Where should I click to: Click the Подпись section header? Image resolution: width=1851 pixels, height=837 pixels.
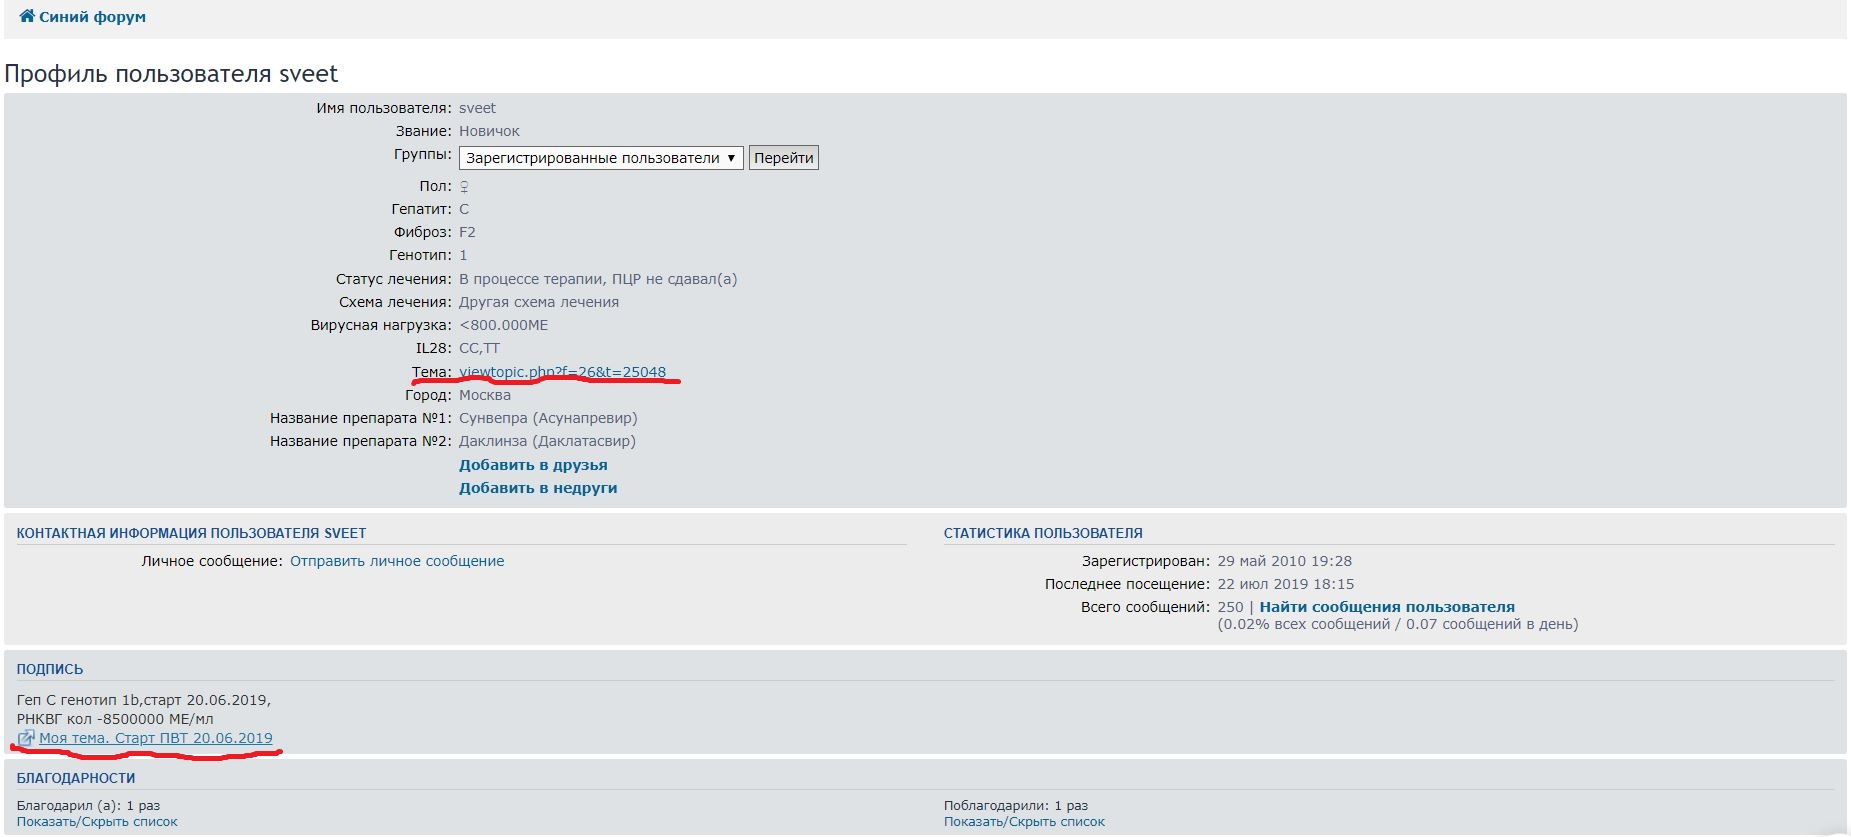(50, 669)
